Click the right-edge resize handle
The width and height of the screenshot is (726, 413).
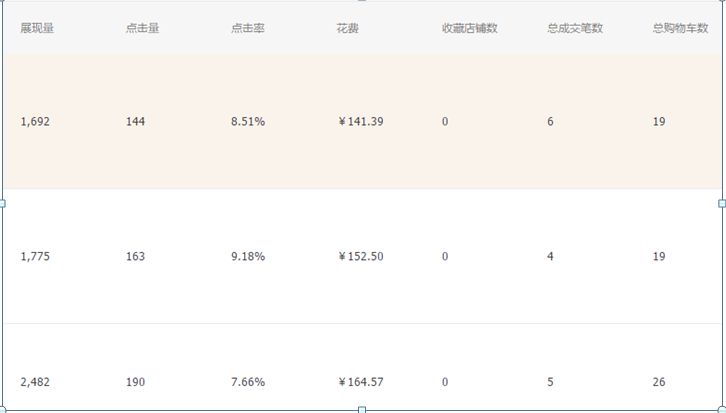coord(722,203)
